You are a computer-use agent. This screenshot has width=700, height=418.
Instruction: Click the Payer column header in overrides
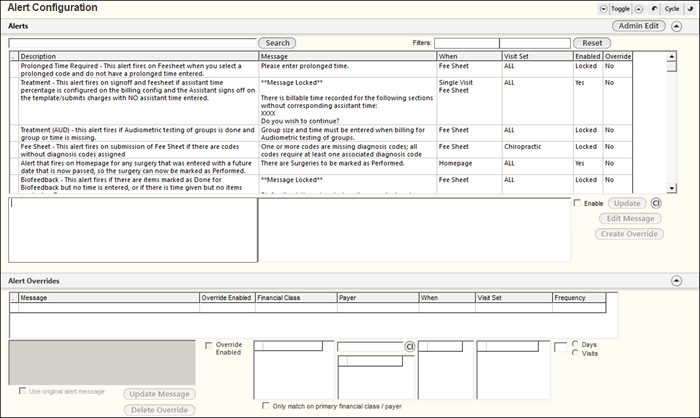tap(378, 297)
